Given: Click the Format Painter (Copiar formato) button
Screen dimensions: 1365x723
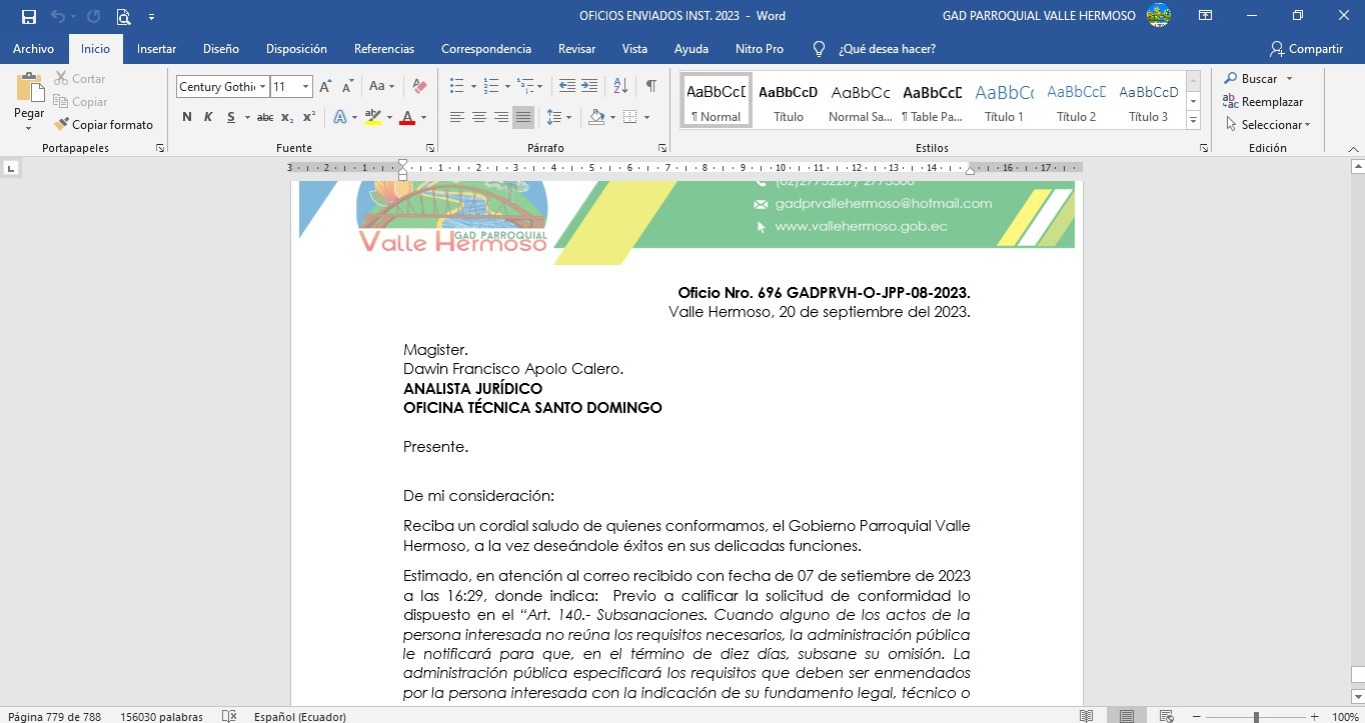Looking at the screenshot, I should [x=104, y=125].
